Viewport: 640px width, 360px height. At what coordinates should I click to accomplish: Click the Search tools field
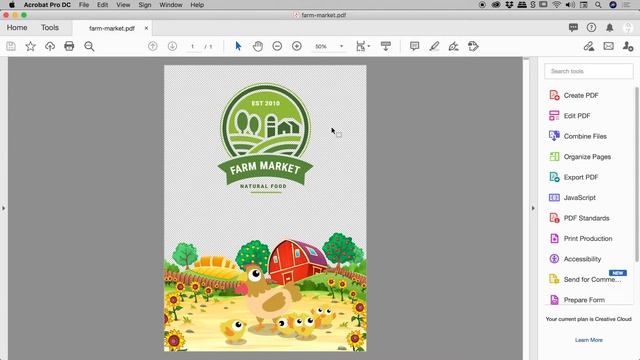(x=588, y=71)
